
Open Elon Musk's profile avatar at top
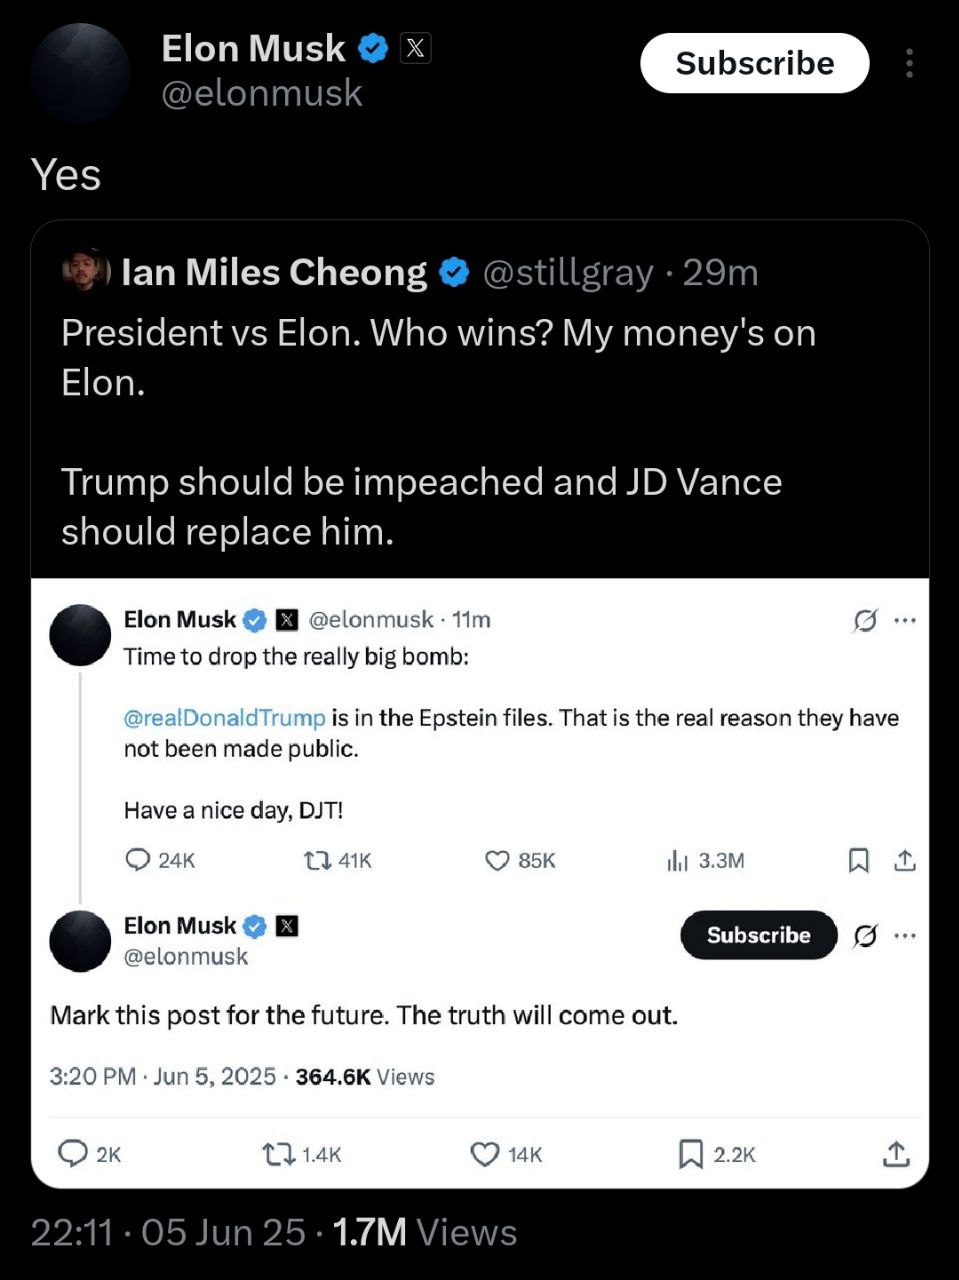point(80,73)
